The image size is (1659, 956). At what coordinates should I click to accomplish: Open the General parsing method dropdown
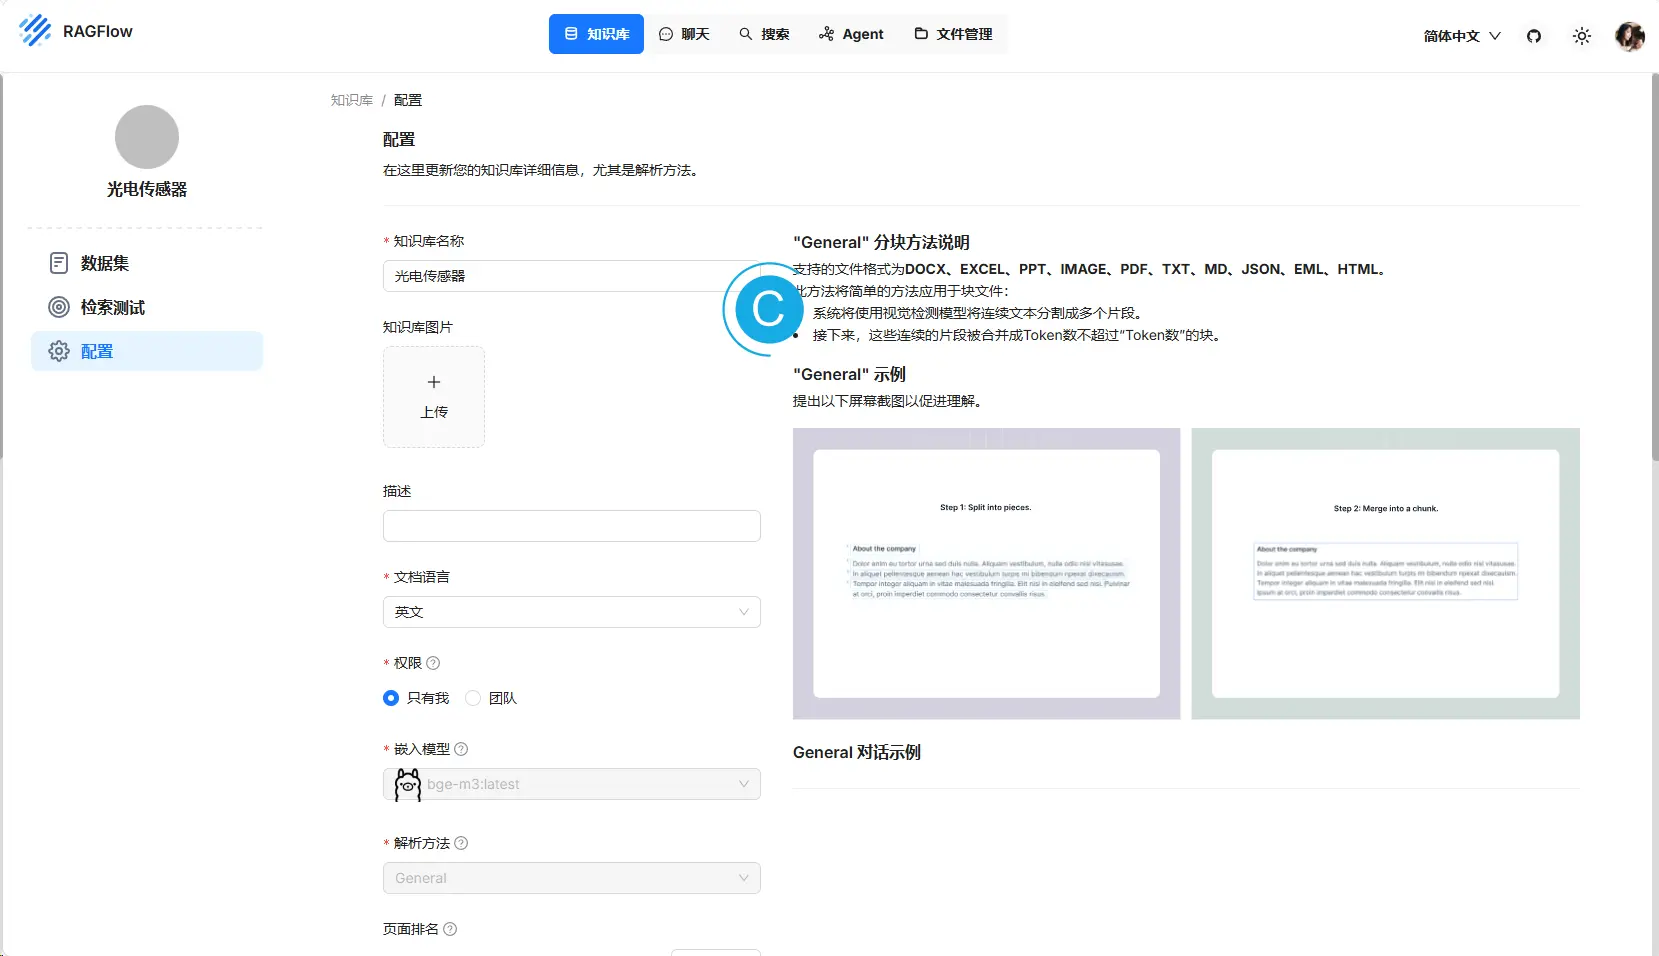(x=572, y=878)
